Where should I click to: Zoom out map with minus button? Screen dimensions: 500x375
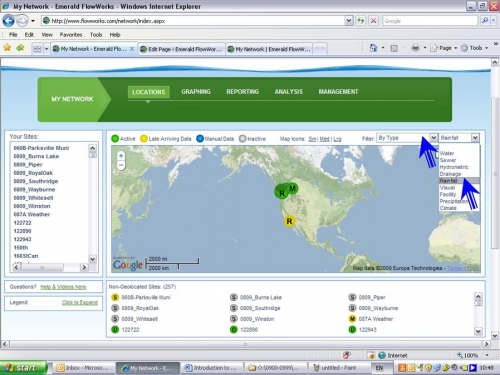(x=121, y=165)
